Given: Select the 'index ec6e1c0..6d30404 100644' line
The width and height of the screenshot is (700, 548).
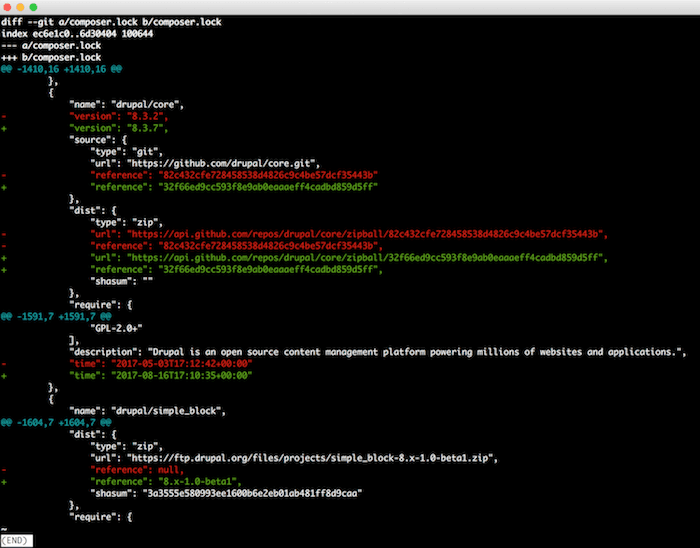Looking at the screenshot, I should coord(77,33).
